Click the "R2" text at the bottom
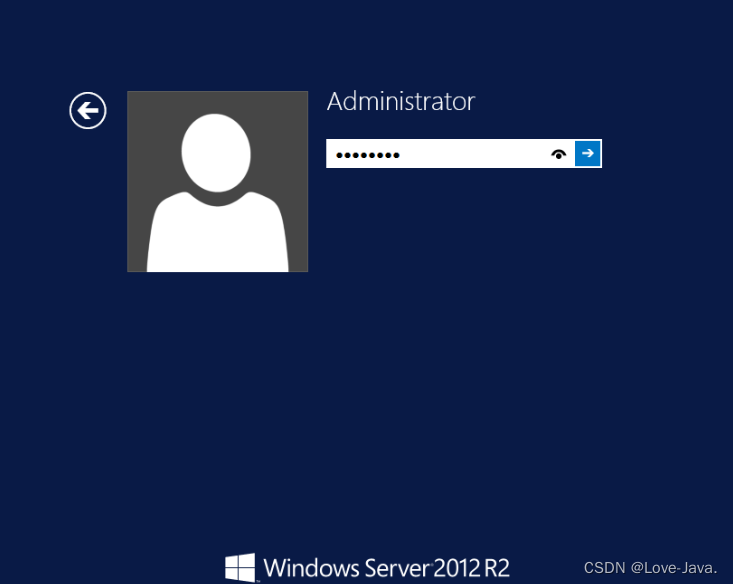The width and height of the screenshot is (733, 584). [497, 568]
